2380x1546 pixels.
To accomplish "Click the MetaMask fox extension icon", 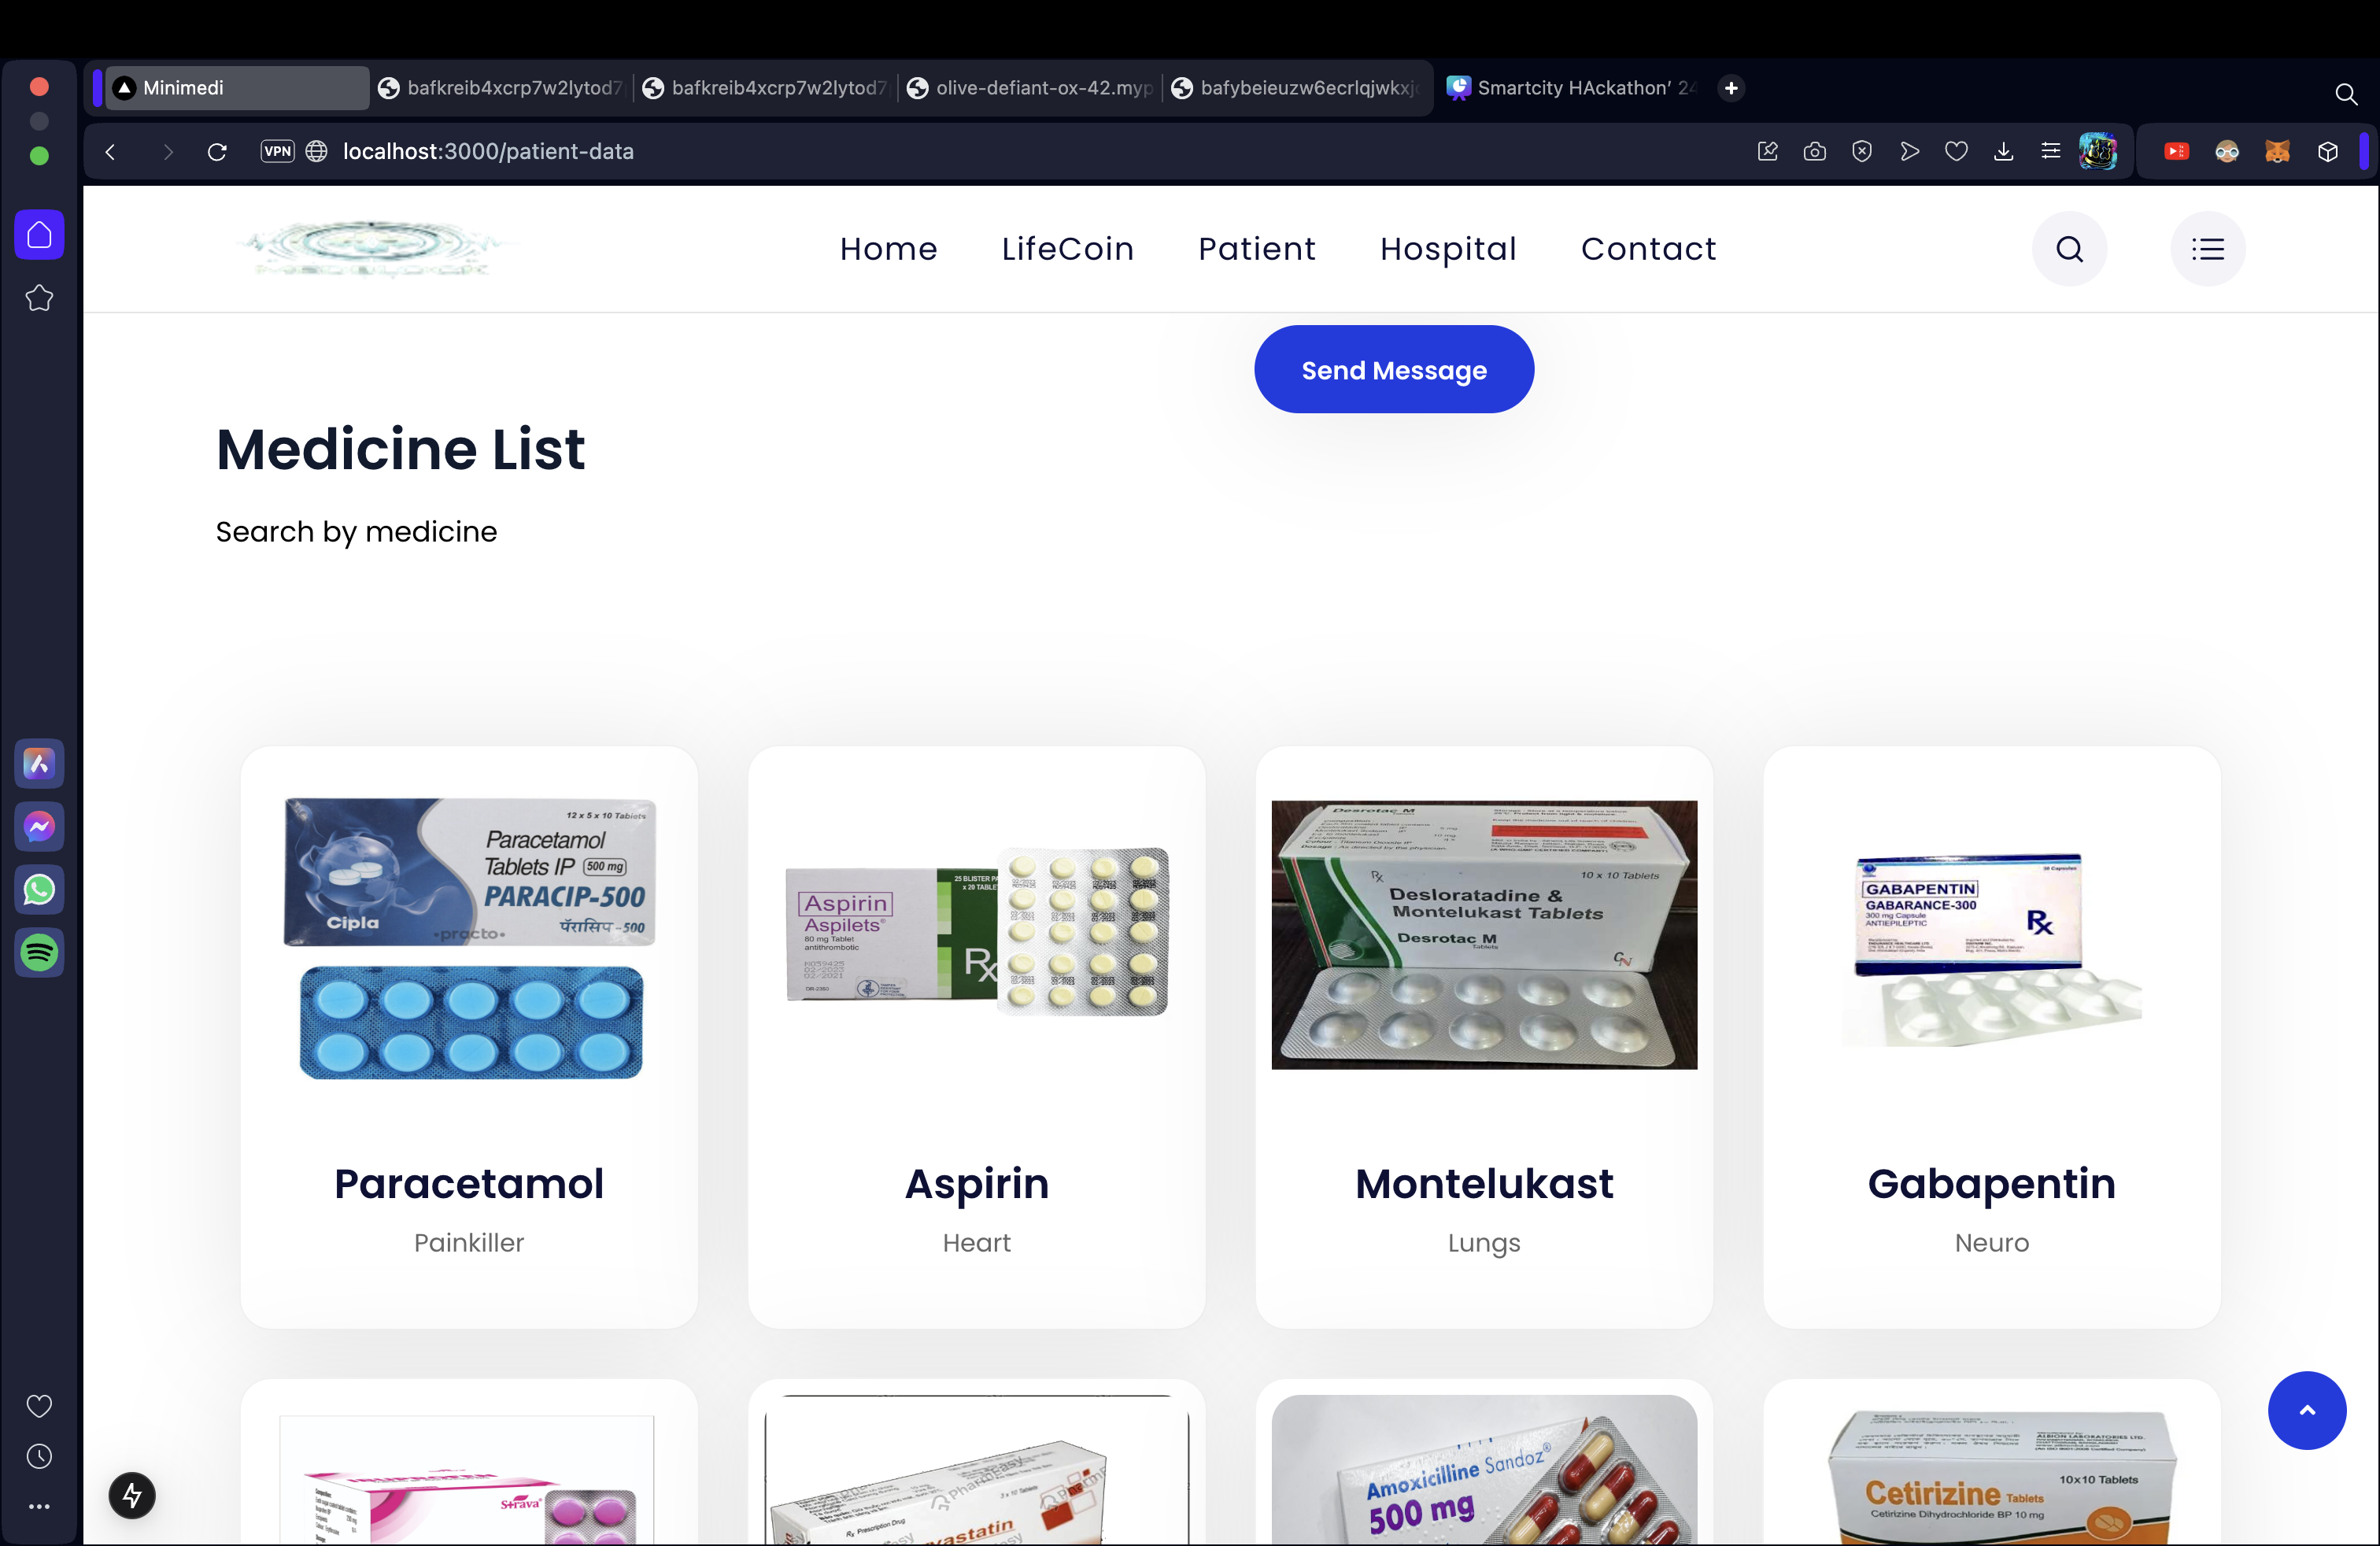I will click(2277, 151).
